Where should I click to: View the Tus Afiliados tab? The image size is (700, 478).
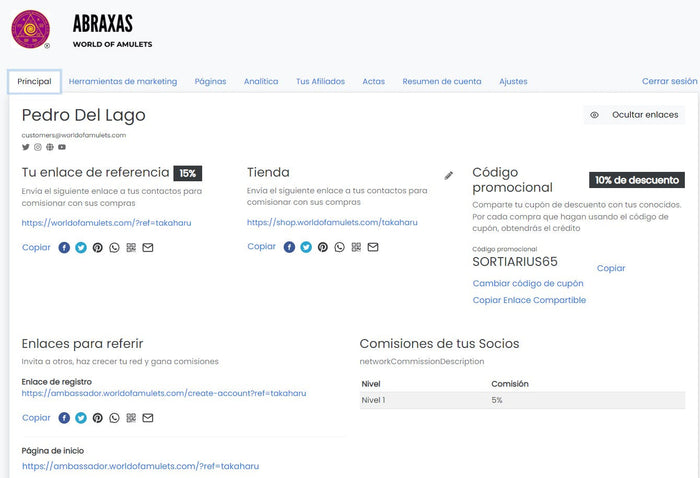pos(321,82)
